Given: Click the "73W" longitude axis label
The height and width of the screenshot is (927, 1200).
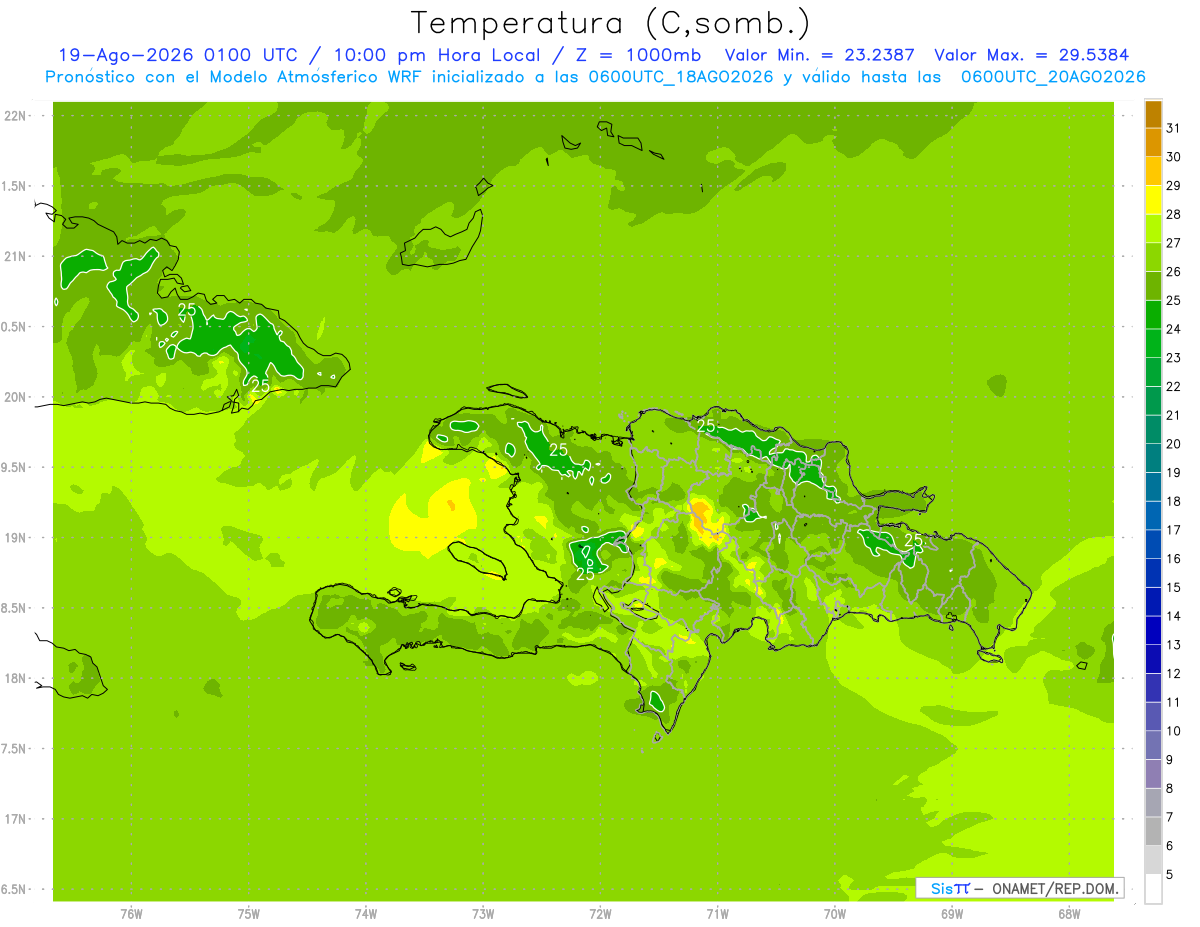Looking at the screenshot, I should point(483,914).
